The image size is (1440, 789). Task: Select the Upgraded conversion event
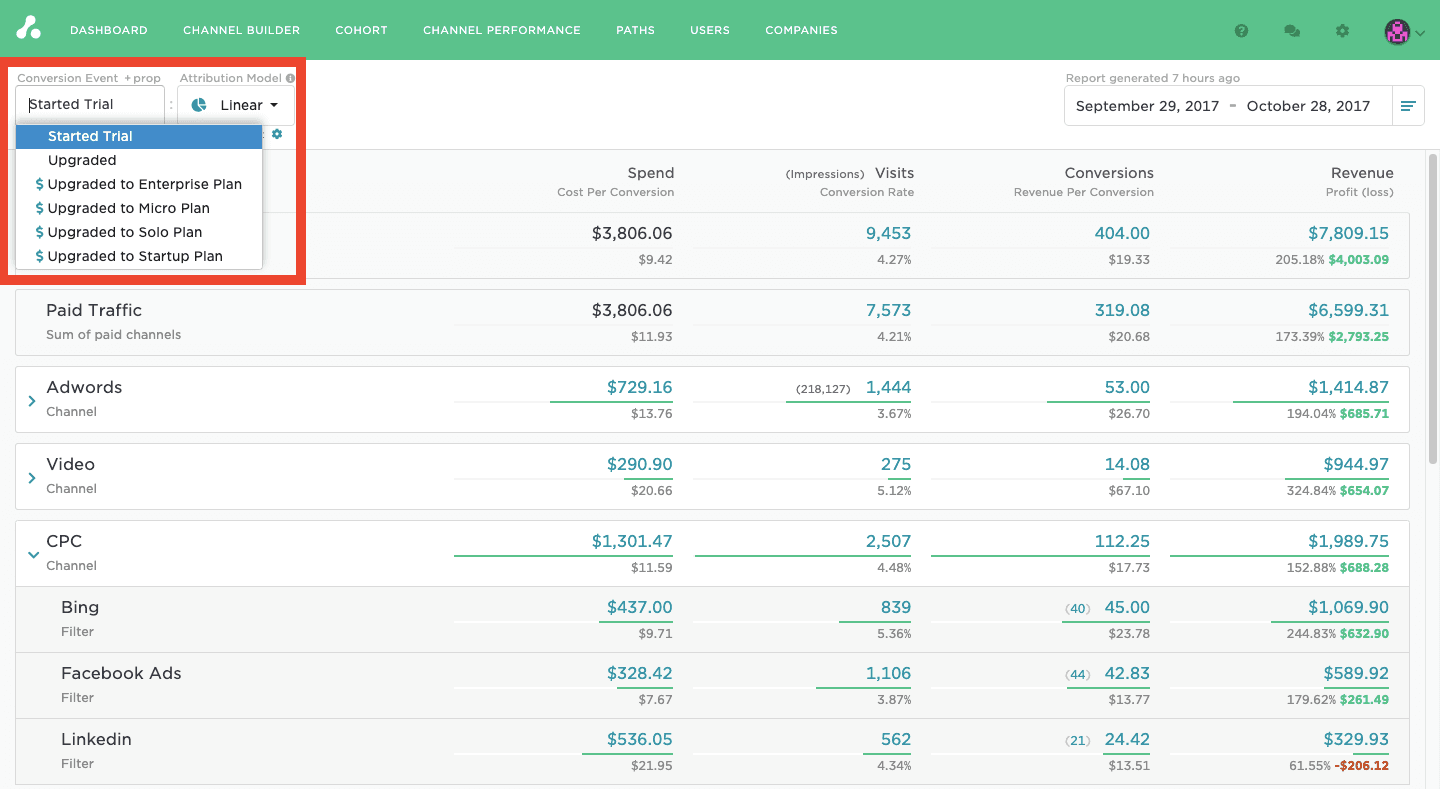point(82,160)
